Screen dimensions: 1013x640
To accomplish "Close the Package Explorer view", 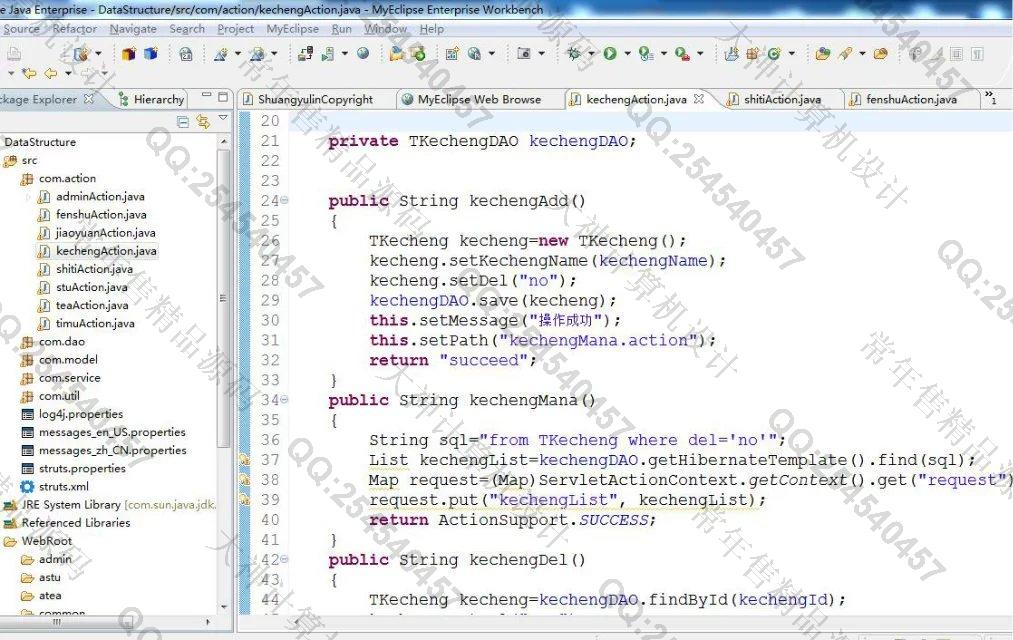I will coord(89,99).
